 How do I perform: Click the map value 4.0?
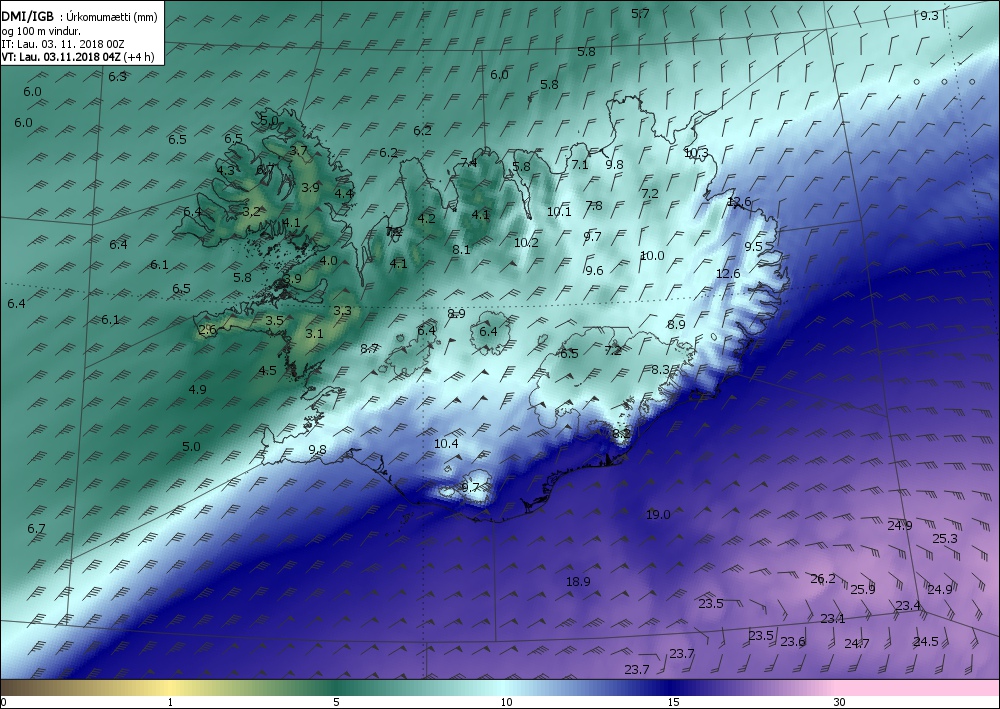click(x=328, y=260)
